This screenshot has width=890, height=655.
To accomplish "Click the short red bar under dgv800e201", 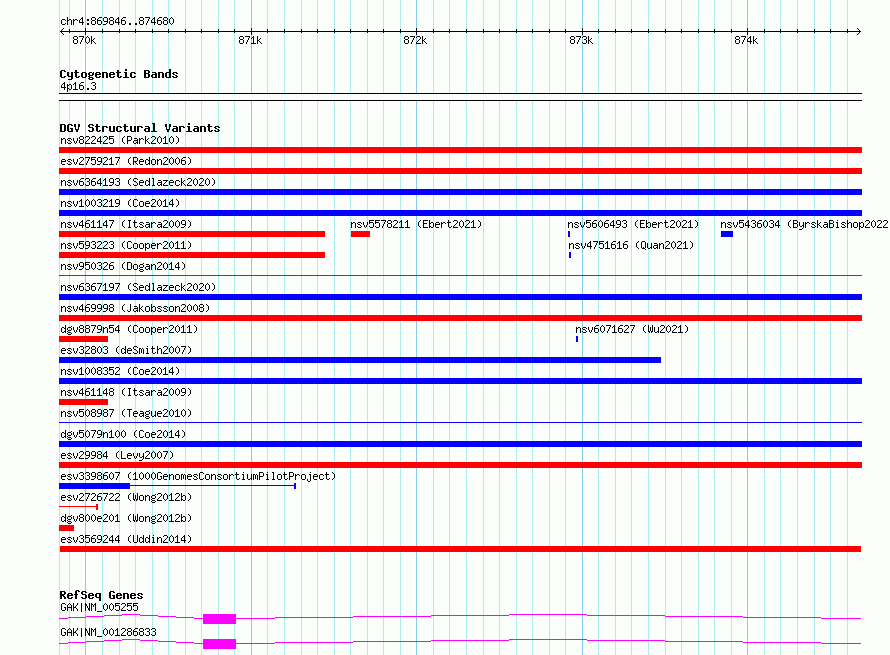I will (66, 528).
